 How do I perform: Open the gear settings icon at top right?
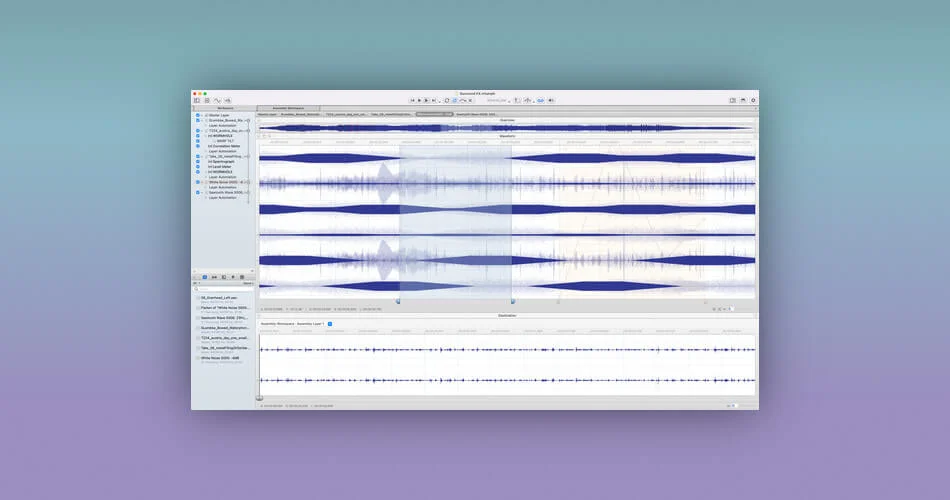point(753,101)
